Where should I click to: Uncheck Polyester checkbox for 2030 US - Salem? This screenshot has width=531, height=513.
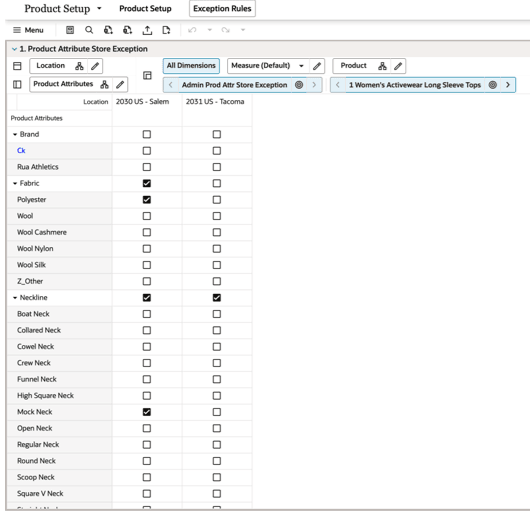click(x=147, y=200)
